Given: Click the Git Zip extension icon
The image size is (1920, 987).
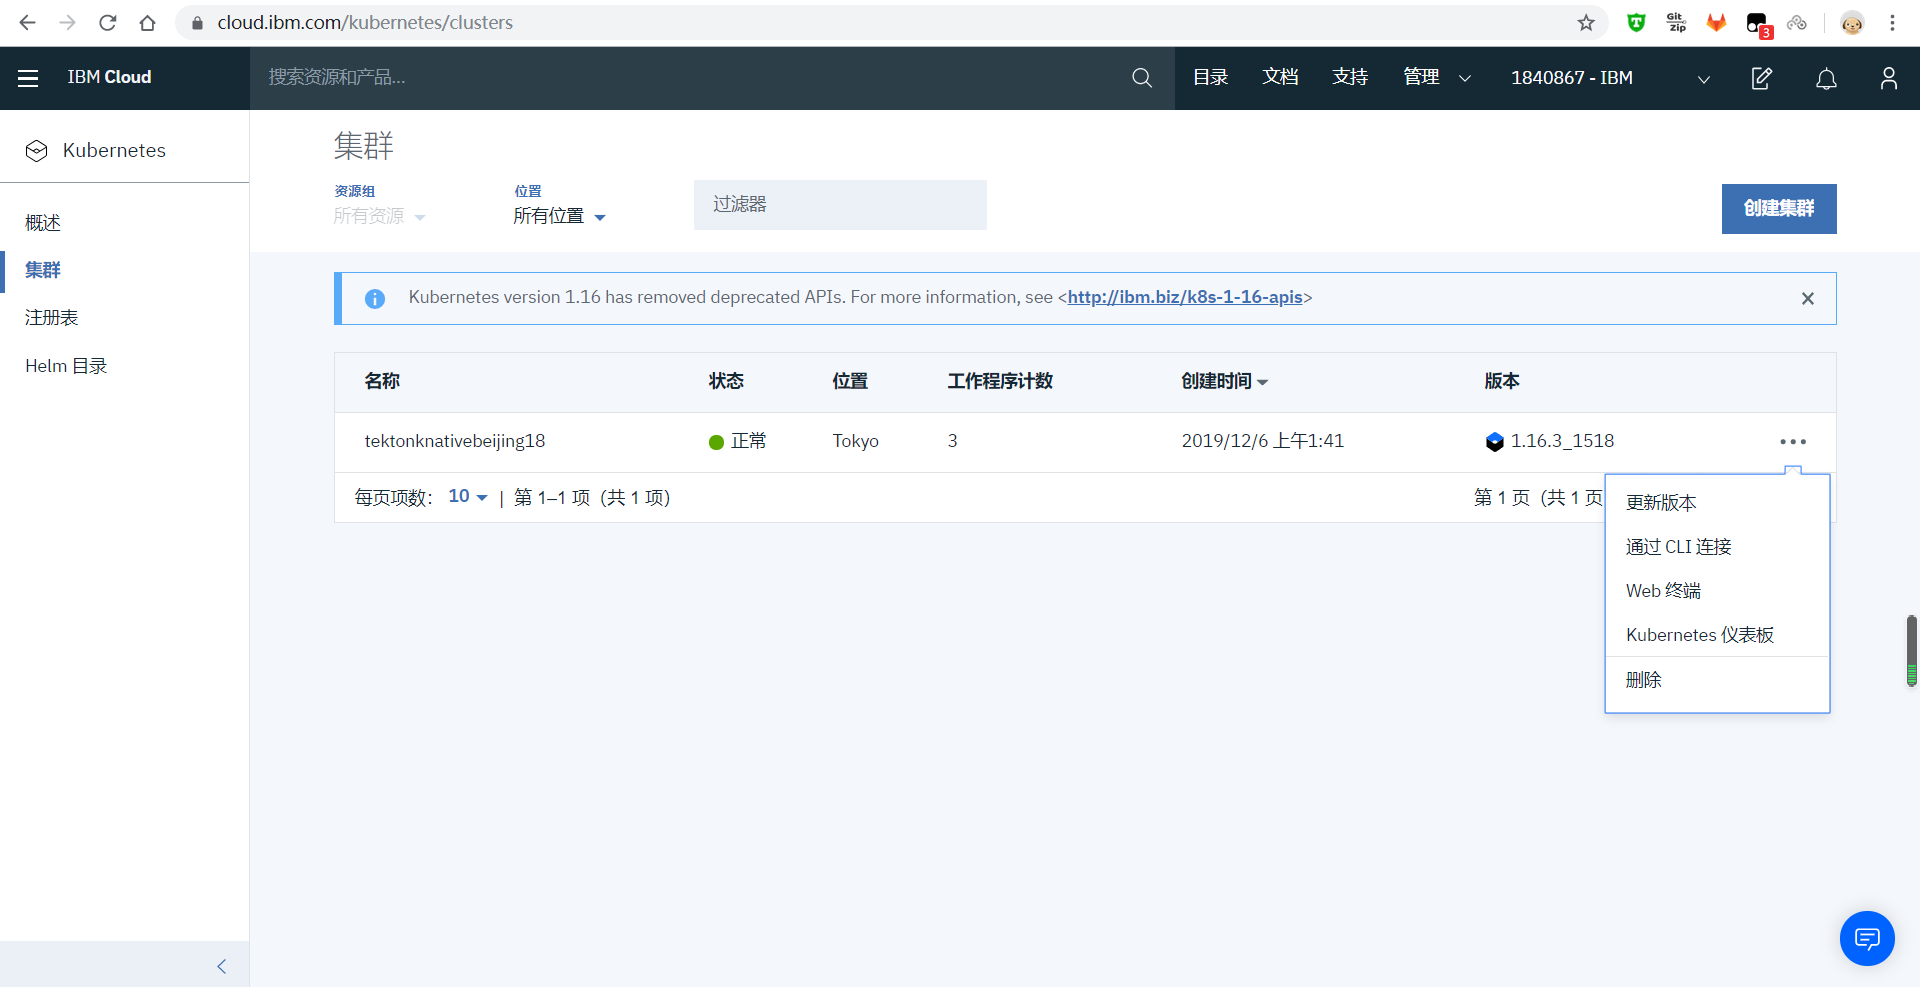Looking at the screenshot, I should click(x=1677, y=22).
